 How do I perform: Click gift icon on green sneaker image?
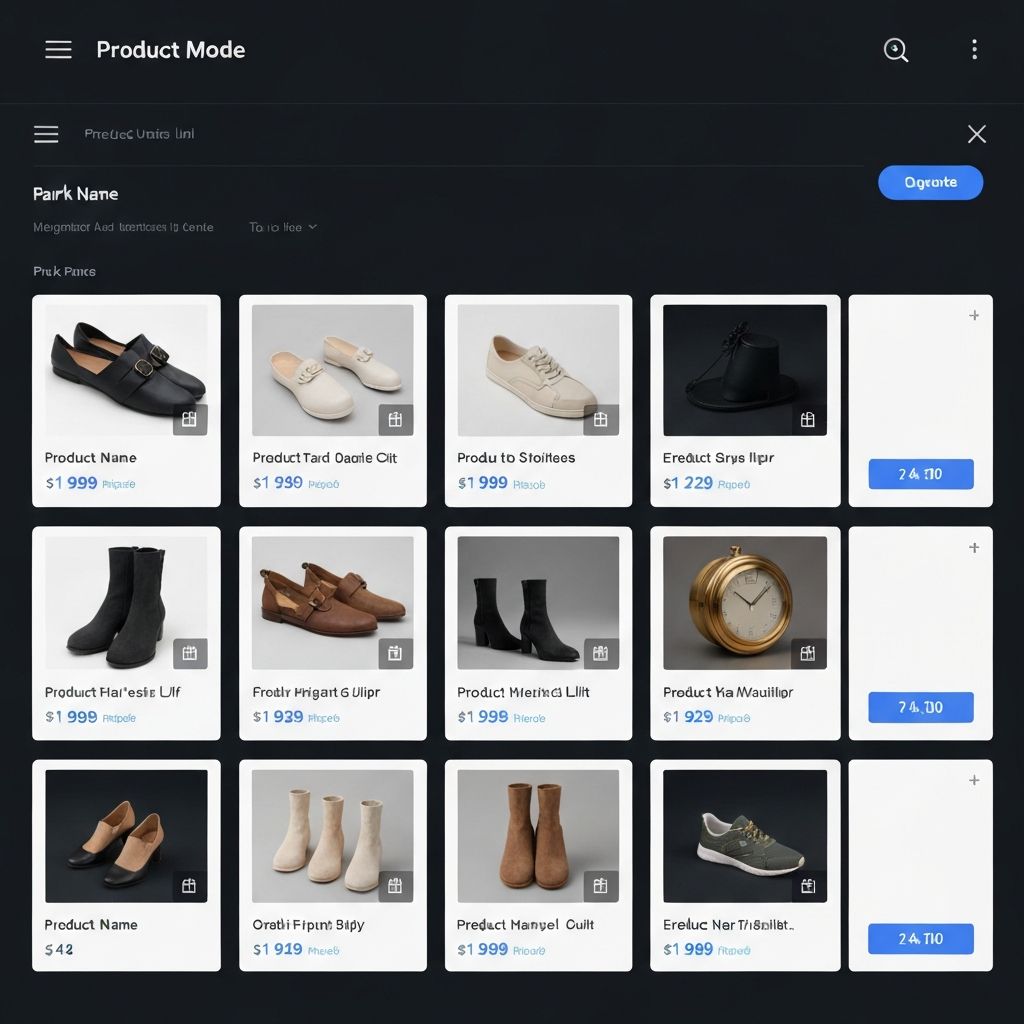coord(808,886)
